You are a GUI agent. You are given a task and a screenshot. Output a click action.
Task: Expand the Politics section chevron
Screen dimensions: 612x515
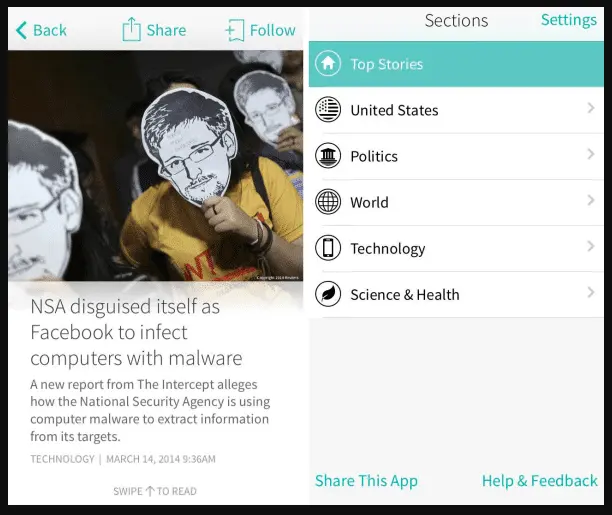pyautogui.click(x=591, y=154)
